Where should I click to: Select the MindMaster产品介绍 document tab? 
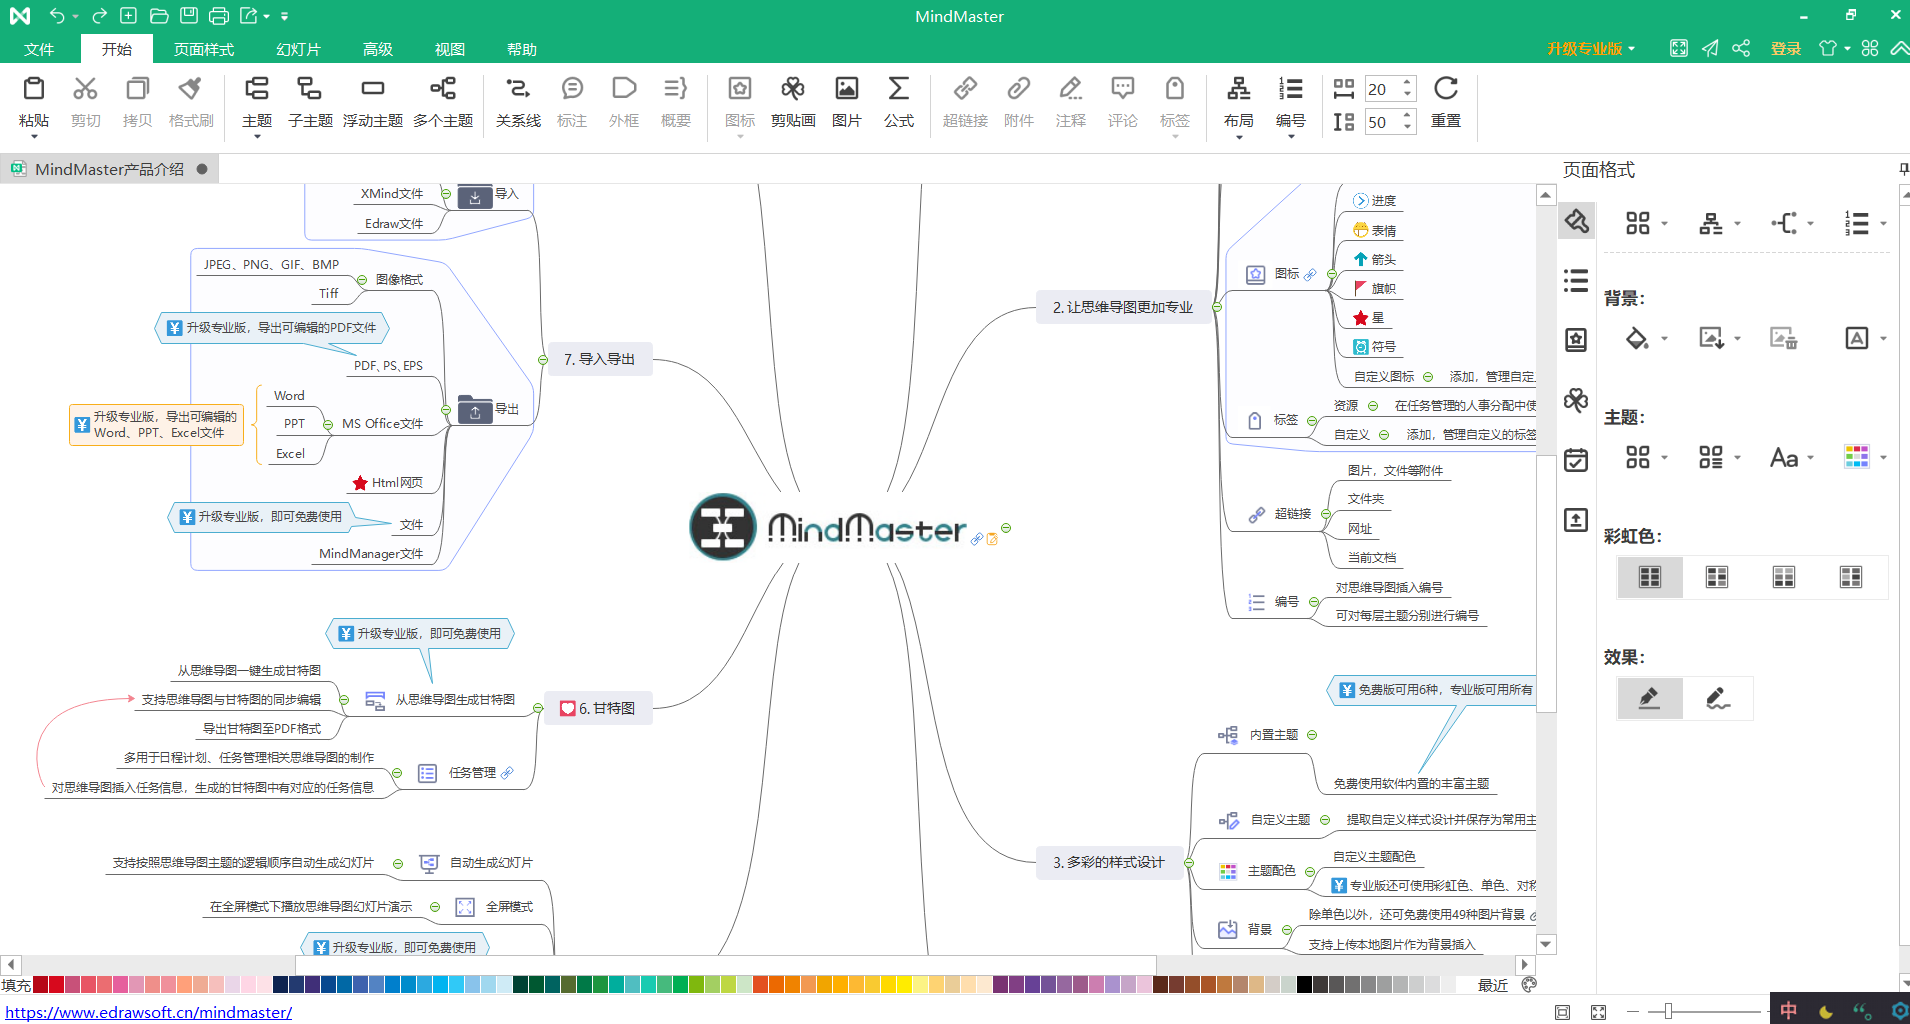pos(110,169)
